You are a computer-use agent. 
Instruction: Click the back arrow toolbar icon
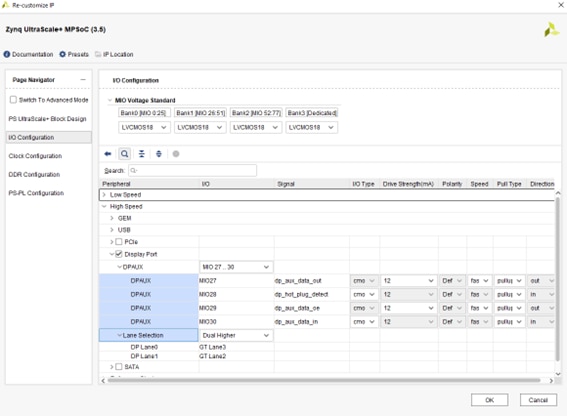(107, 154)
